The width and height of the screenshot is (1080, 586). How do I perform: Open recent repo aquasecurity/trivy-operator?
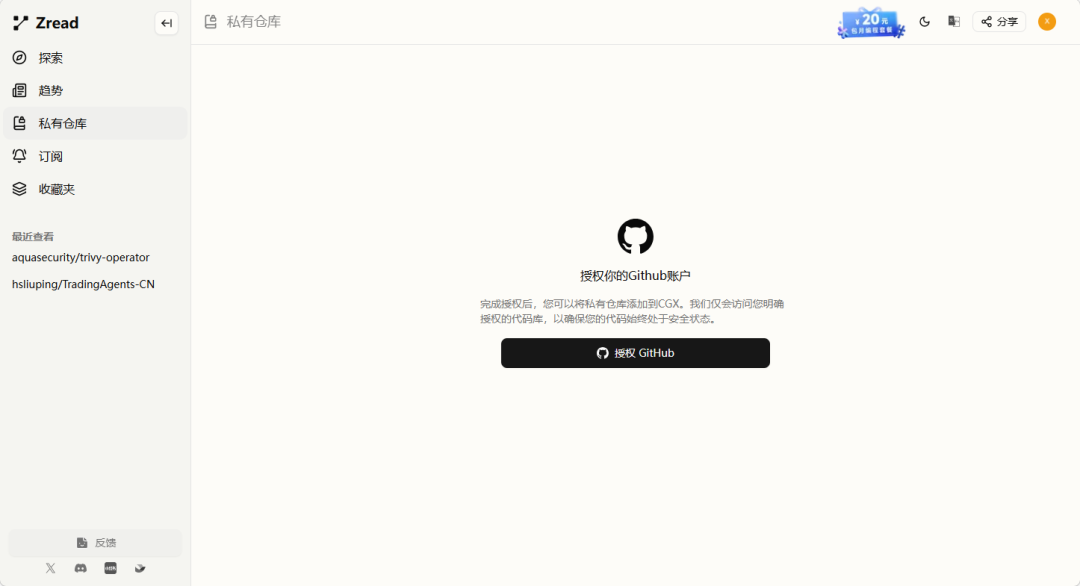tap(81, 258)
